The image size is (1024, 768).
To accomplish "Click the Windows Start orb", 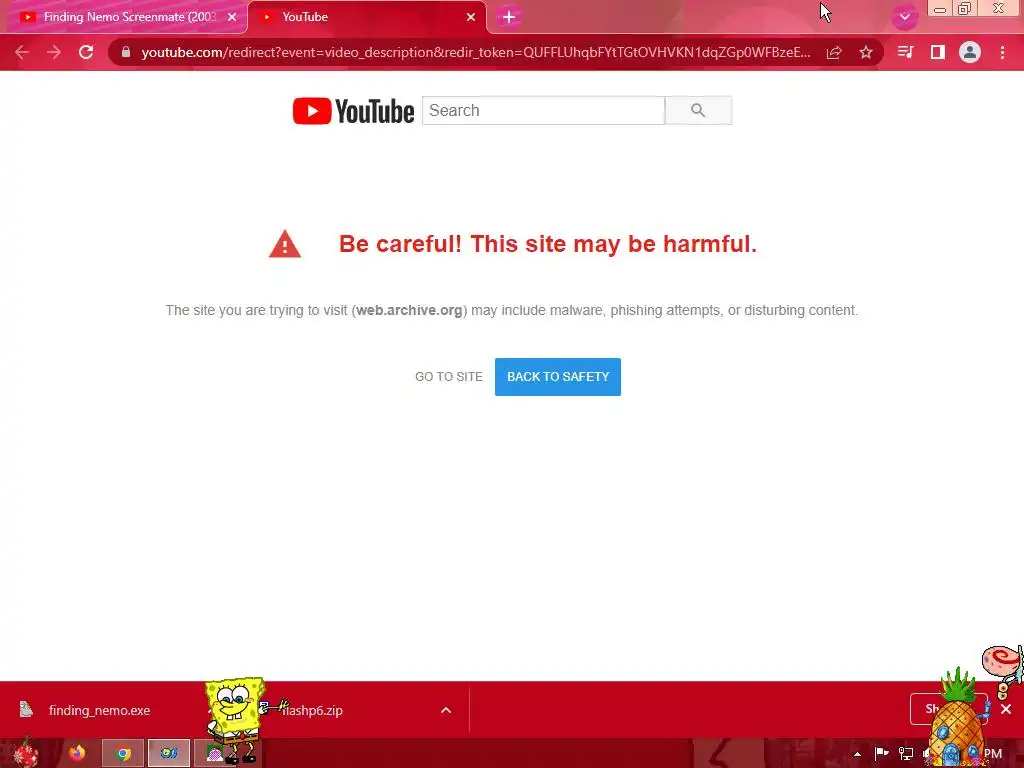I will click(26, 753).
